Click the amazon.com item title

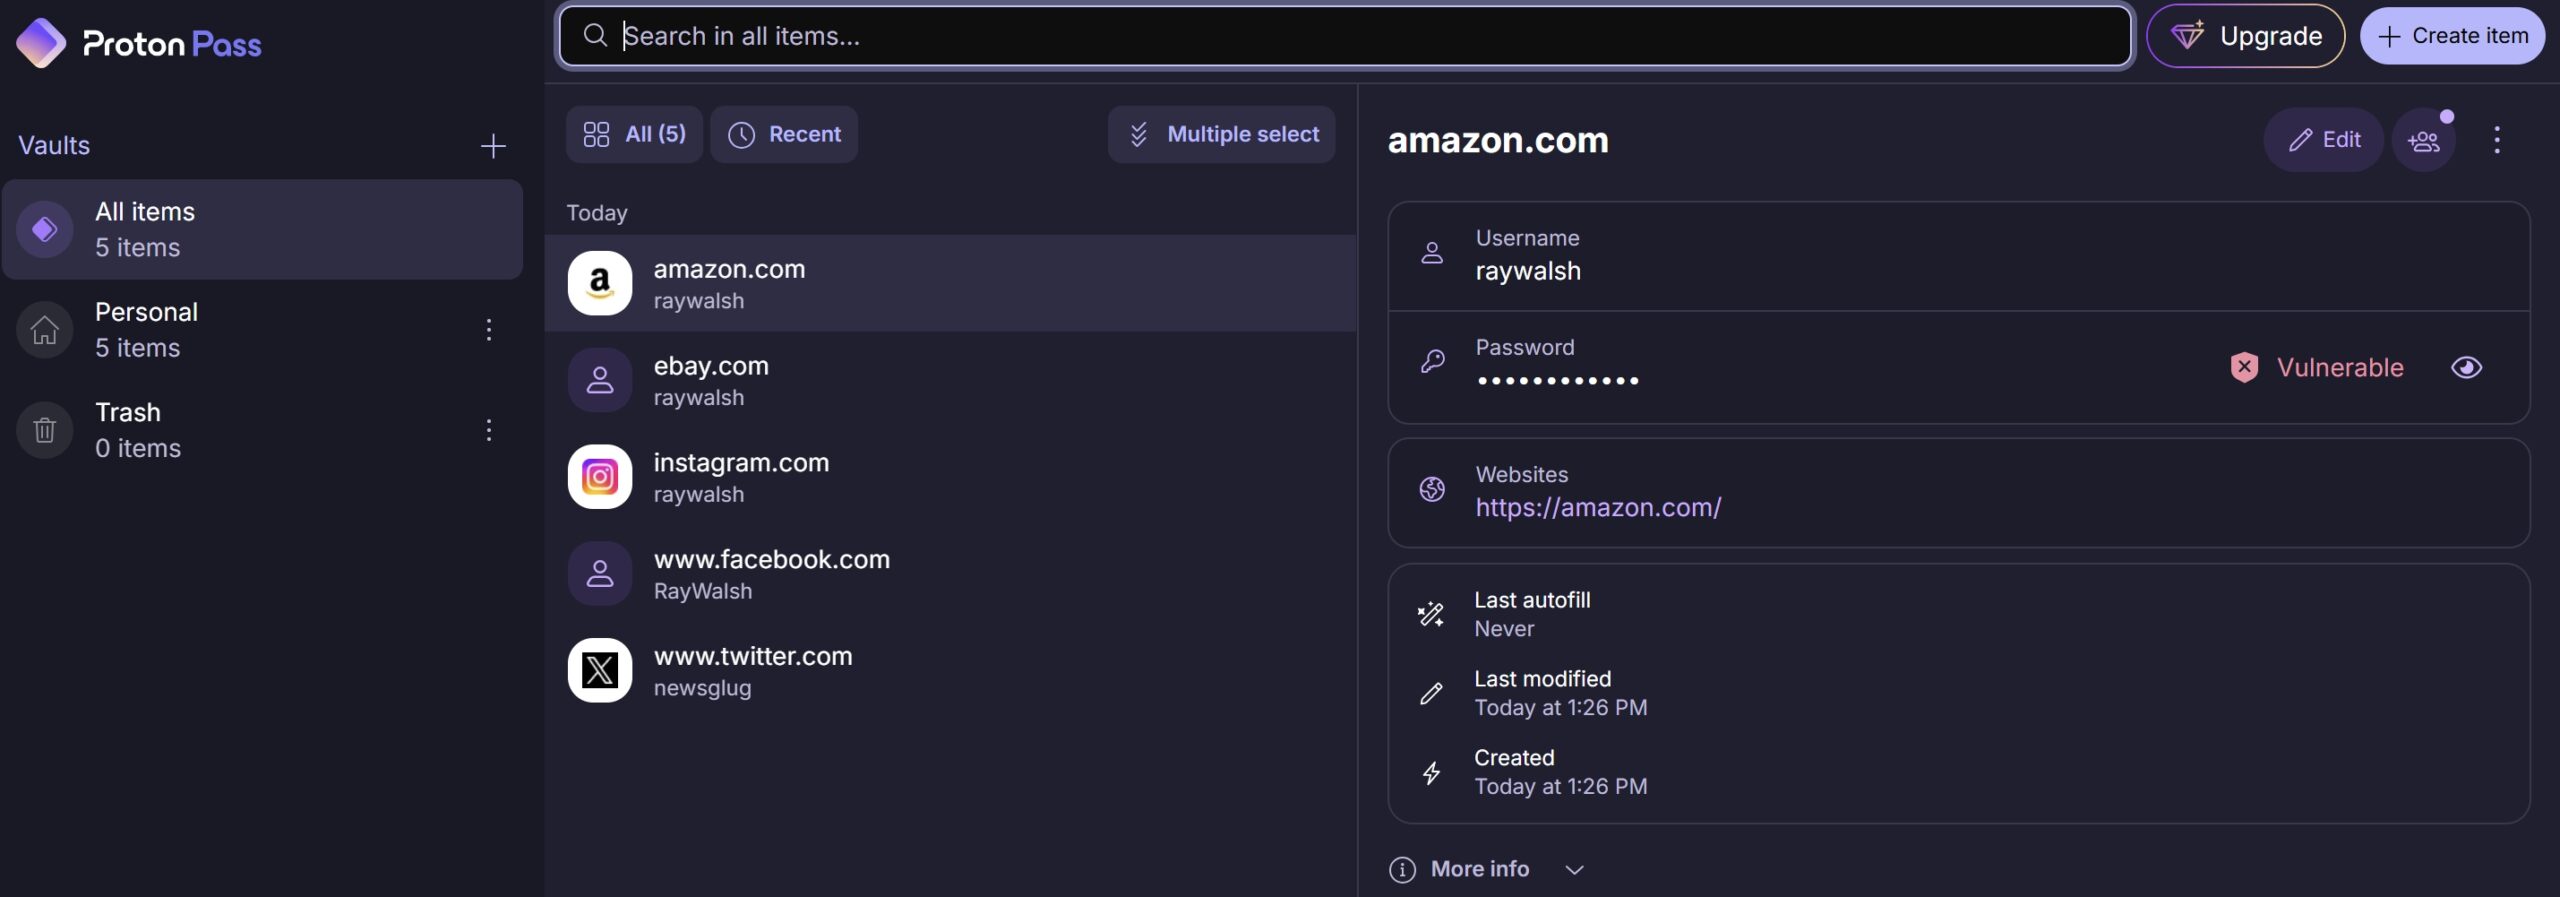coord(1498,141)
